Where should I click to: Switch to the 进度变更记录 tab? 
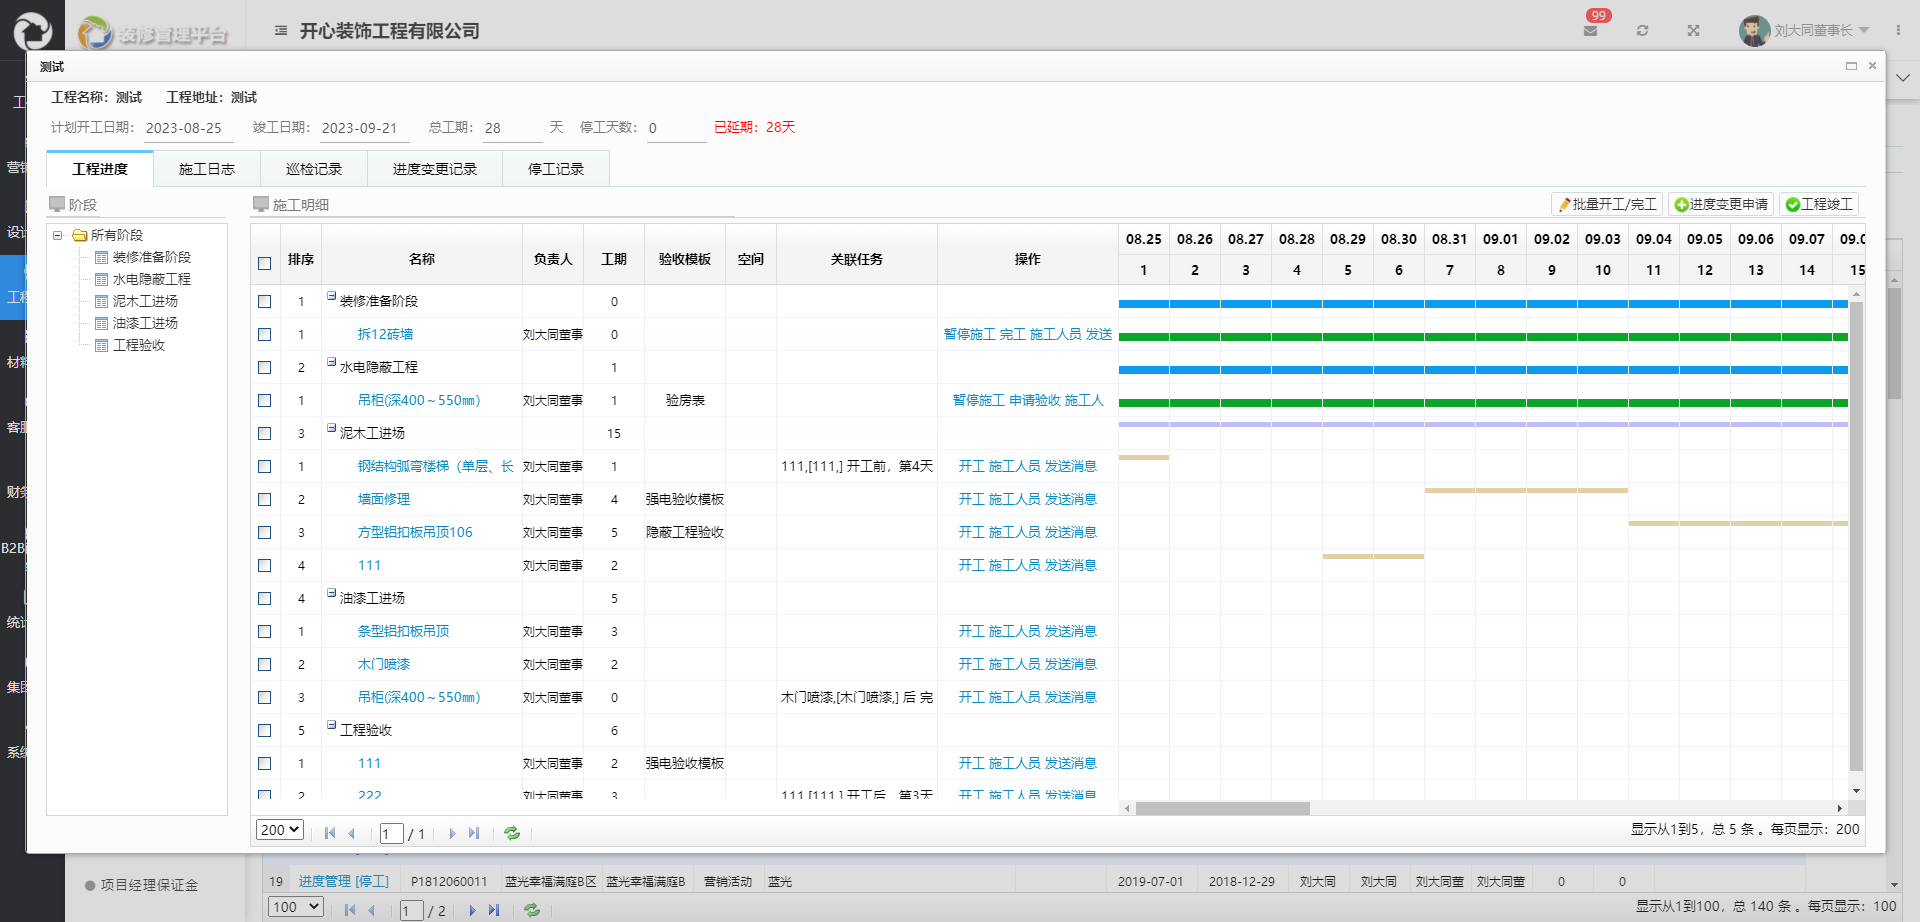pos(434,168)
